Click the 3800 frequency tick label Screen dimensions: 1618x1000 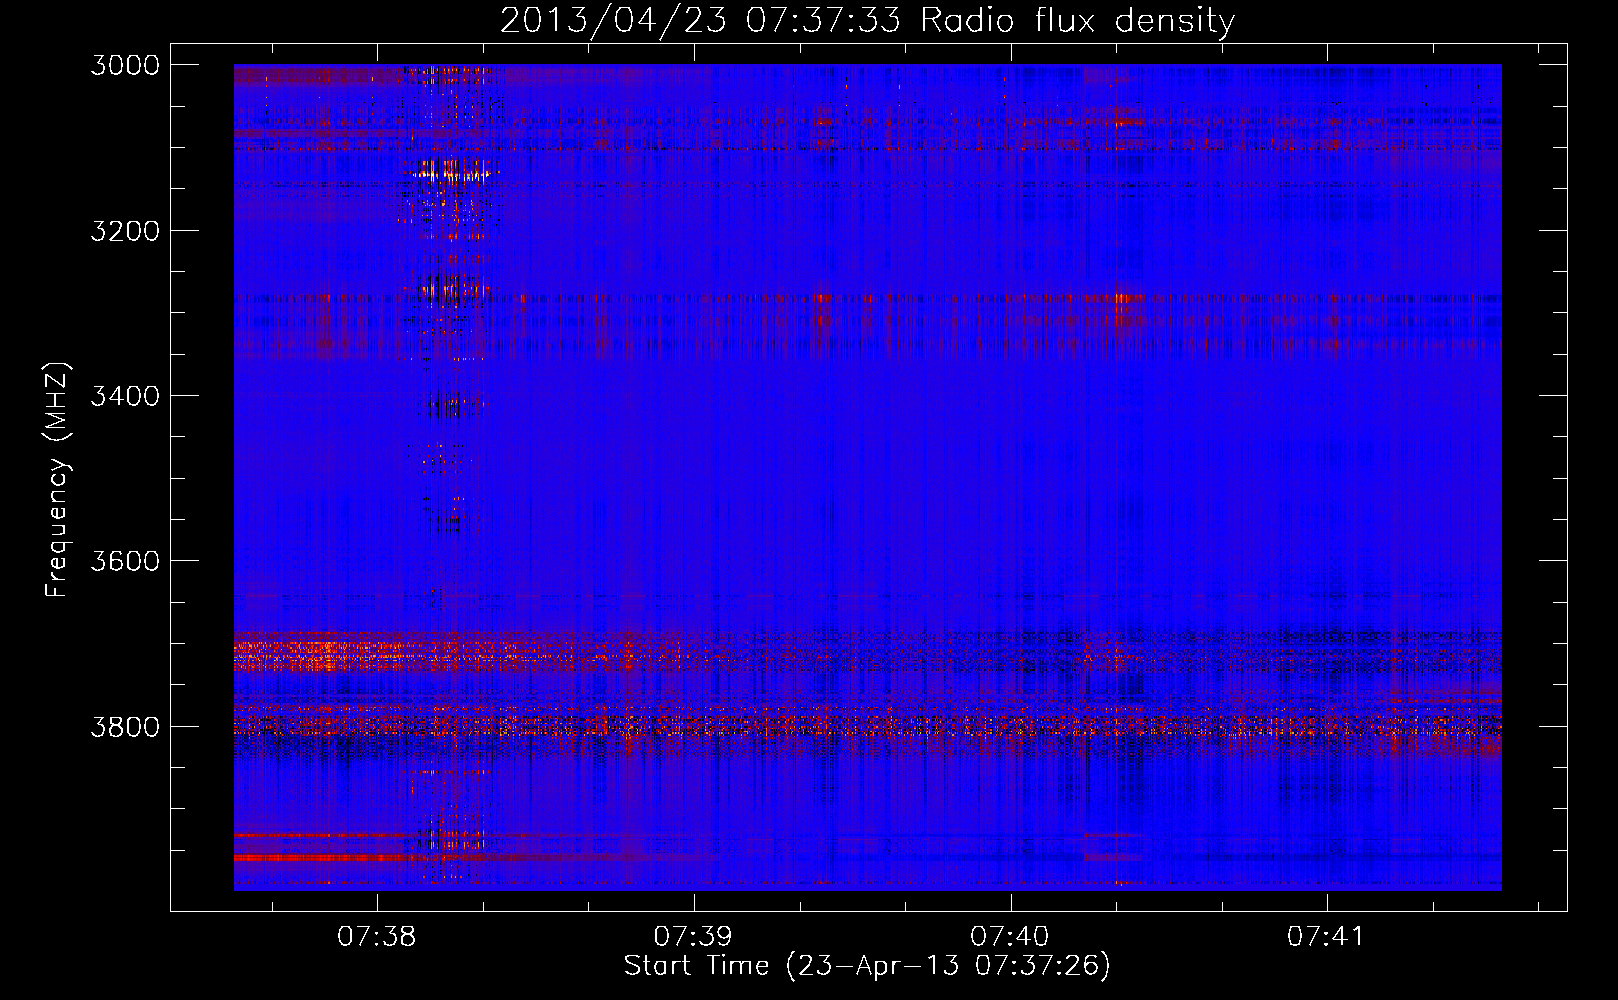(125, 727)
